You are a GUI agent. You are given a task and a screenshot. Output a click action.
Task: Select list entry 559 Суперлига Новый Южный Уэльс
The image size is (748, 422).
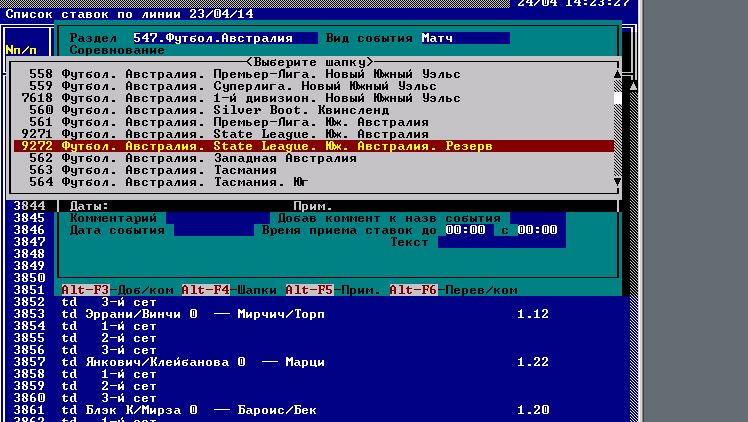(313, 86)
